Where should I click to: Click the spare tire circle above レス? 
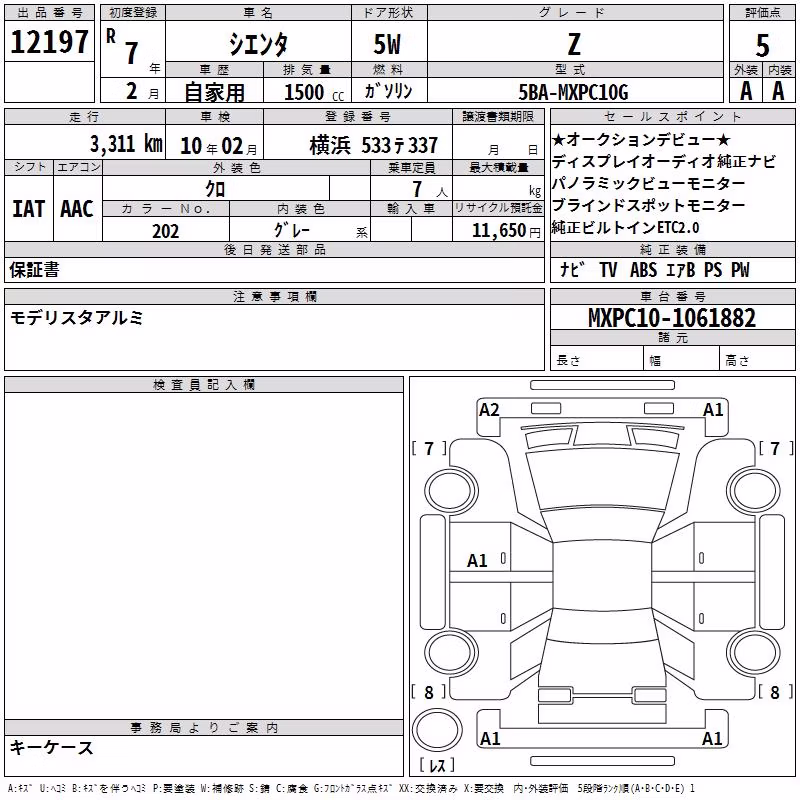point(437,730)
